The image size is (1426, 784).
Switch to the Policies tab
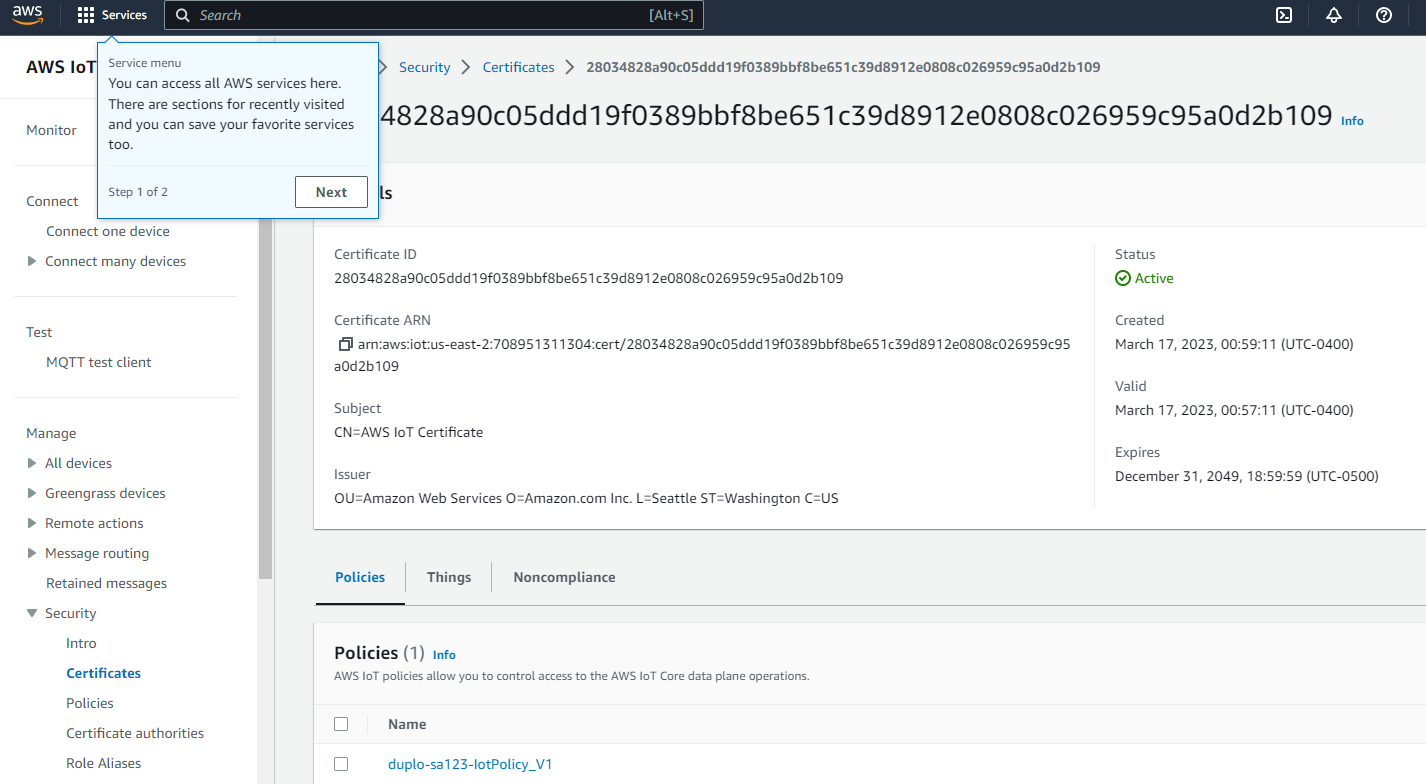(x=360, y=577)
